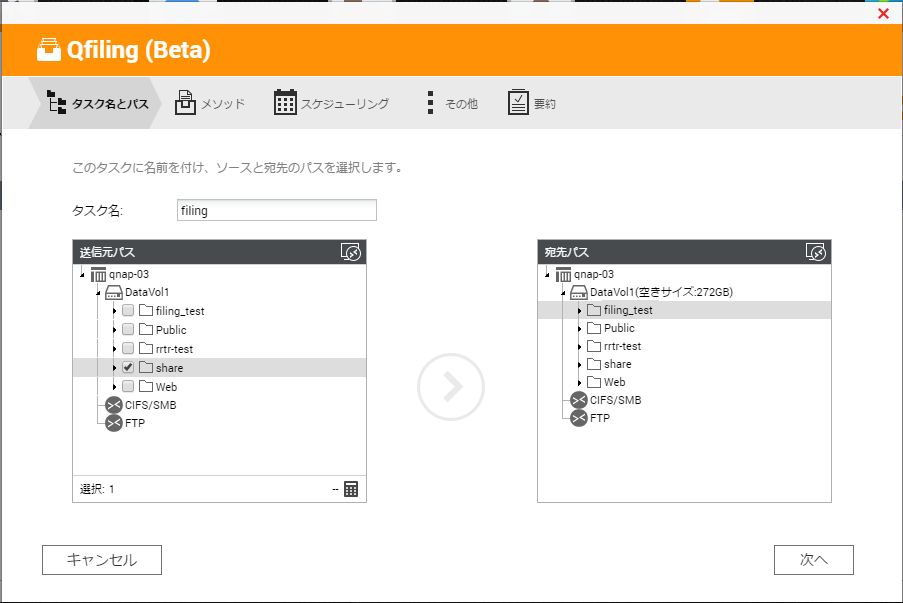Expand the rrtr-test folder in destination tree
Viewport: 903px width, 603px height.
click(579, 346)
